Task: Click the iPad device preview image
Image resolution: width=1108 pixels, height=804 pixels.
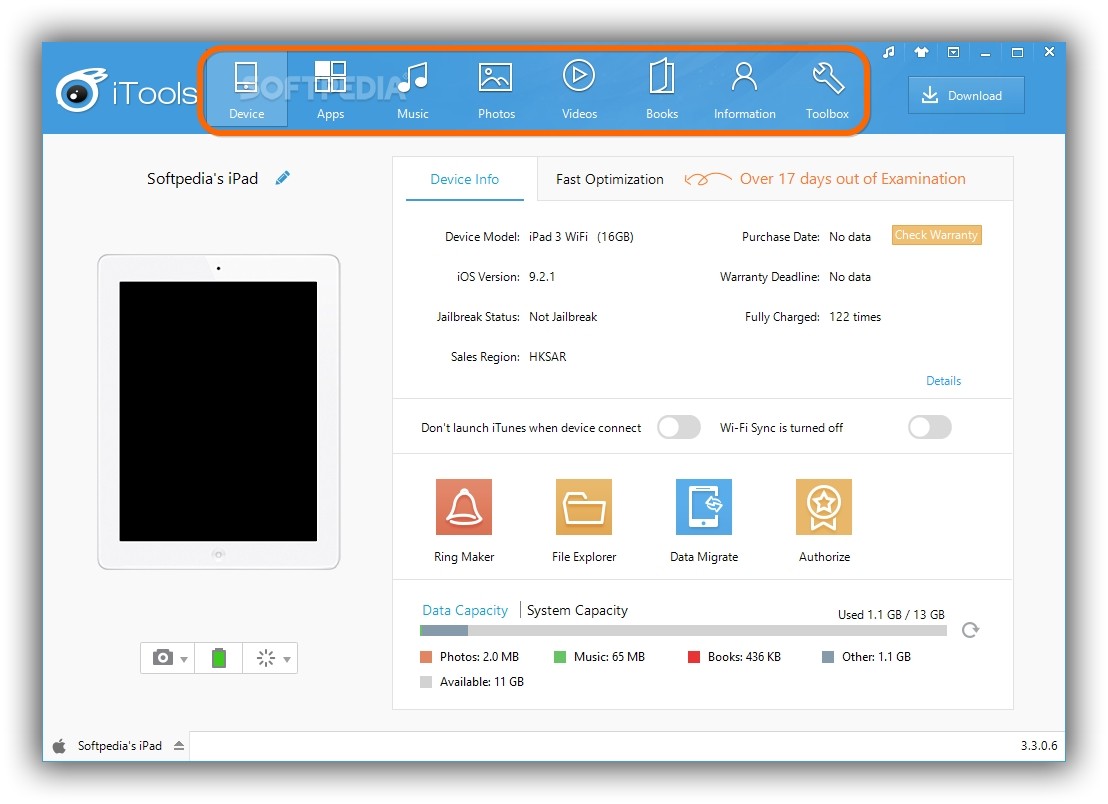Action: [218, 412]
